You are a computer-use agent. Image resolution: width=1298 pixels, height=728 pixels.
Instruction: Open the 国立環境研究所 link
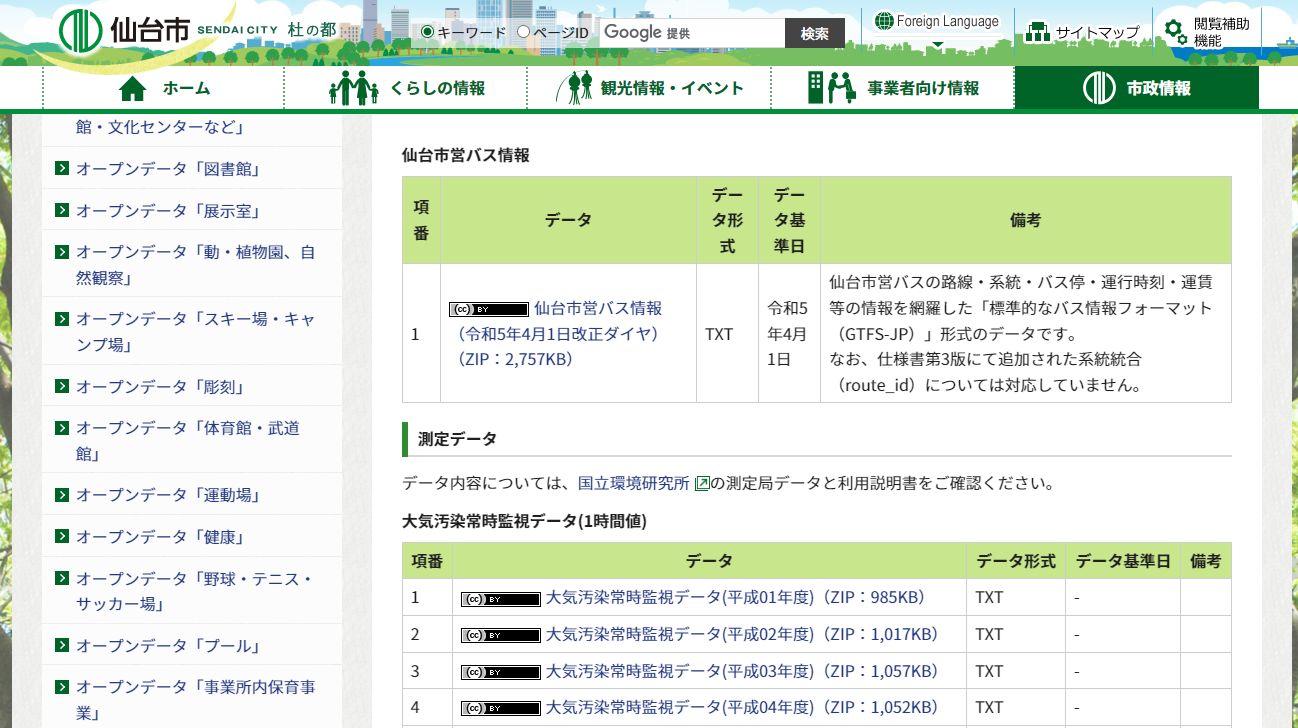point(634,484)
